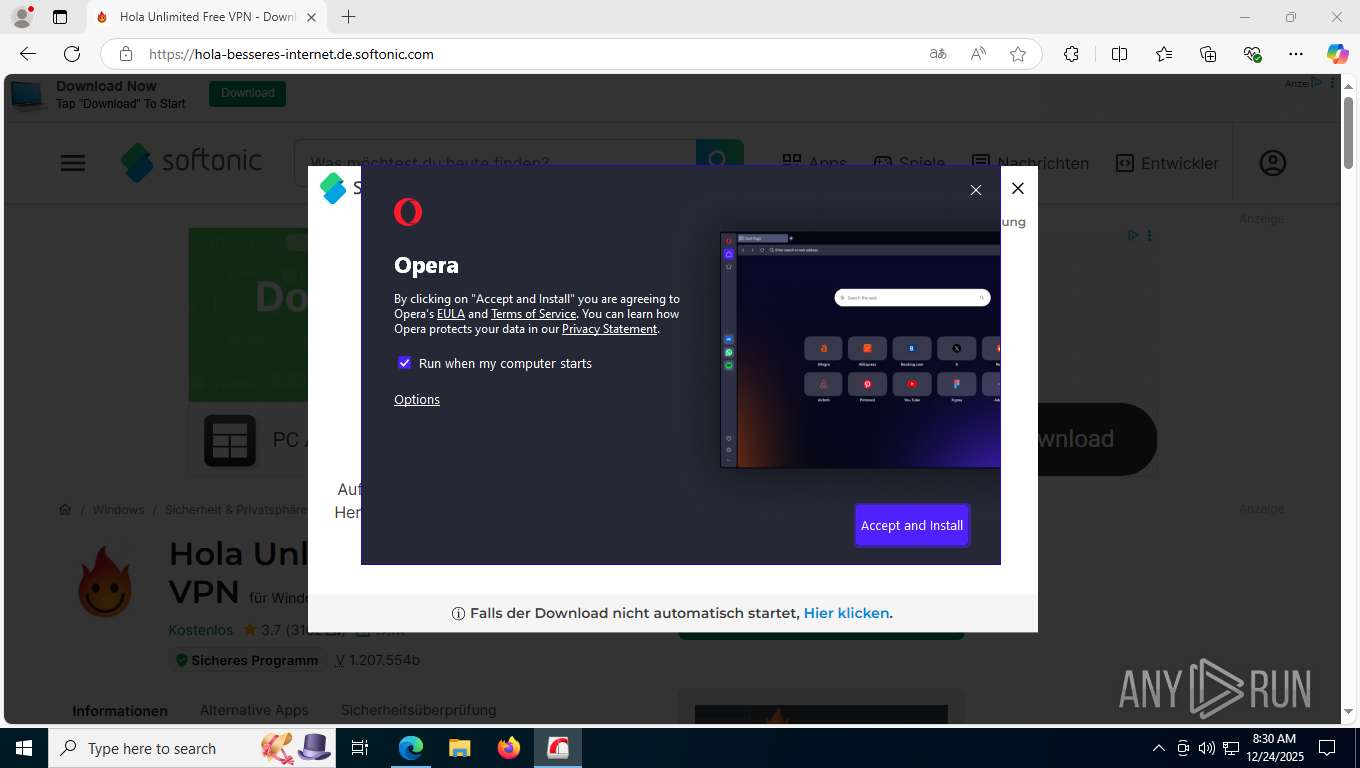Close the Softonic download popup
1360x768 pixels.
pos(1018,188)
